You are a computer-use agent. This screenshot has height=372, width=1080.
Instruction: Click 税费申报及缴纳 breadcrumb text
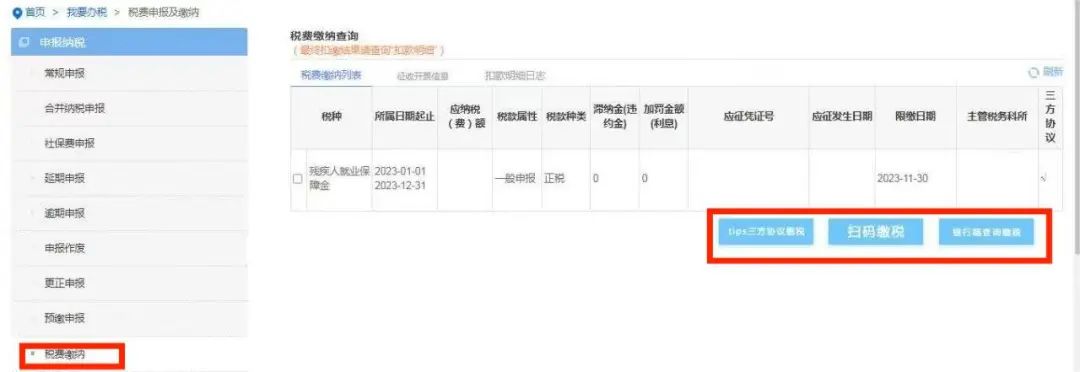(x=165, y=13)
